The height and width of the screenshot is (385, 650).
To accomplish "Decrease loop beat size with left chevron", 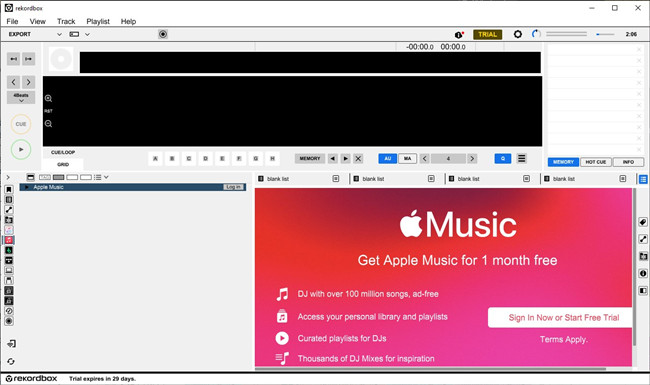I will [x=424, y=158].
